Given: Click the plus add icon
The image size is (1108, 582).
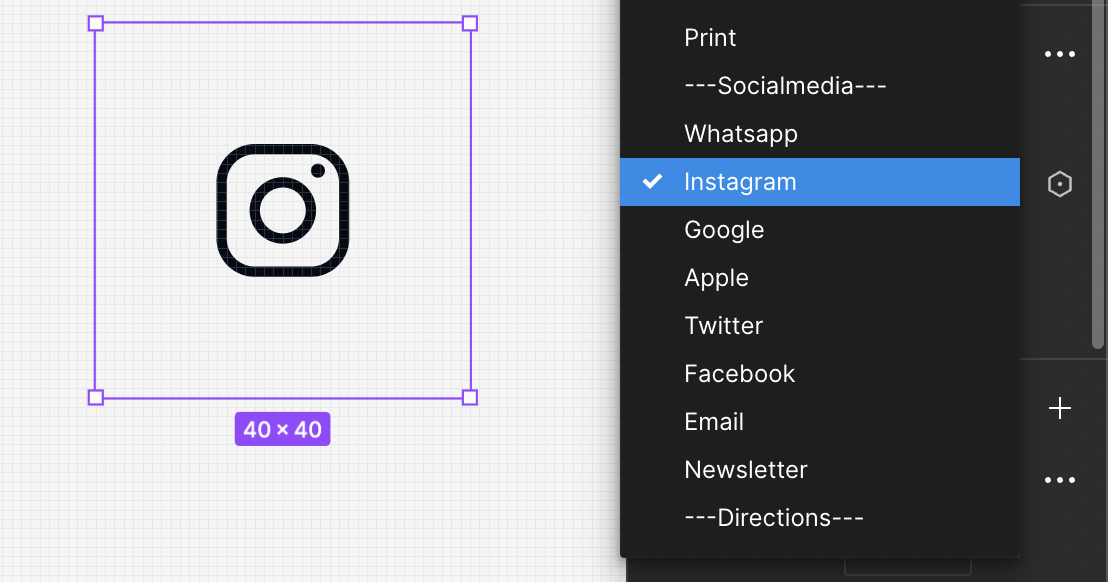Looking at the screenshot, I should 1059,408.
